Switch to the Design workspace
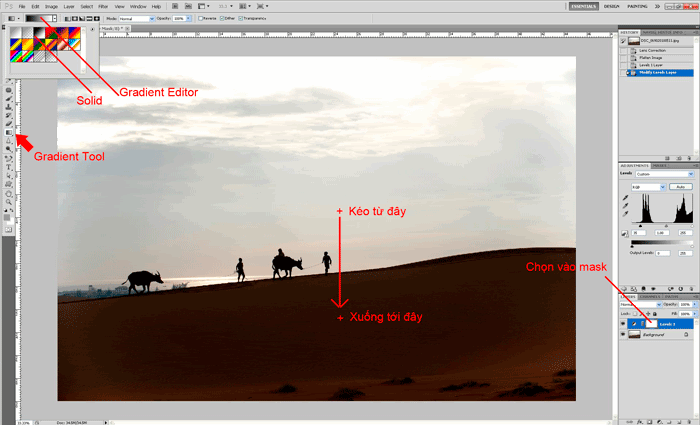Viewport: 700px width, 425px height. tap(611, 6)
